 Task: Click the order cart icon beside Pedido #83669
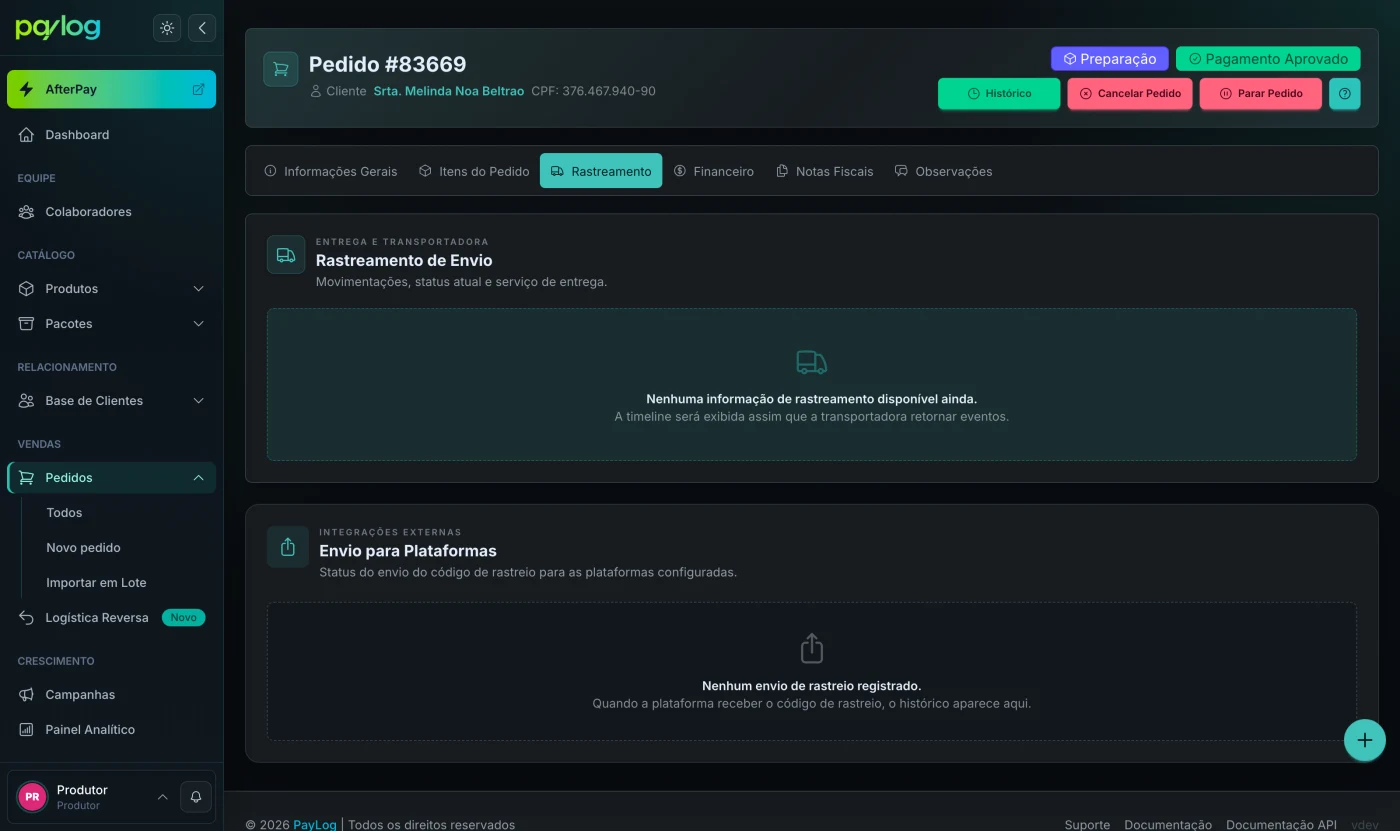[x=281, y=69]
